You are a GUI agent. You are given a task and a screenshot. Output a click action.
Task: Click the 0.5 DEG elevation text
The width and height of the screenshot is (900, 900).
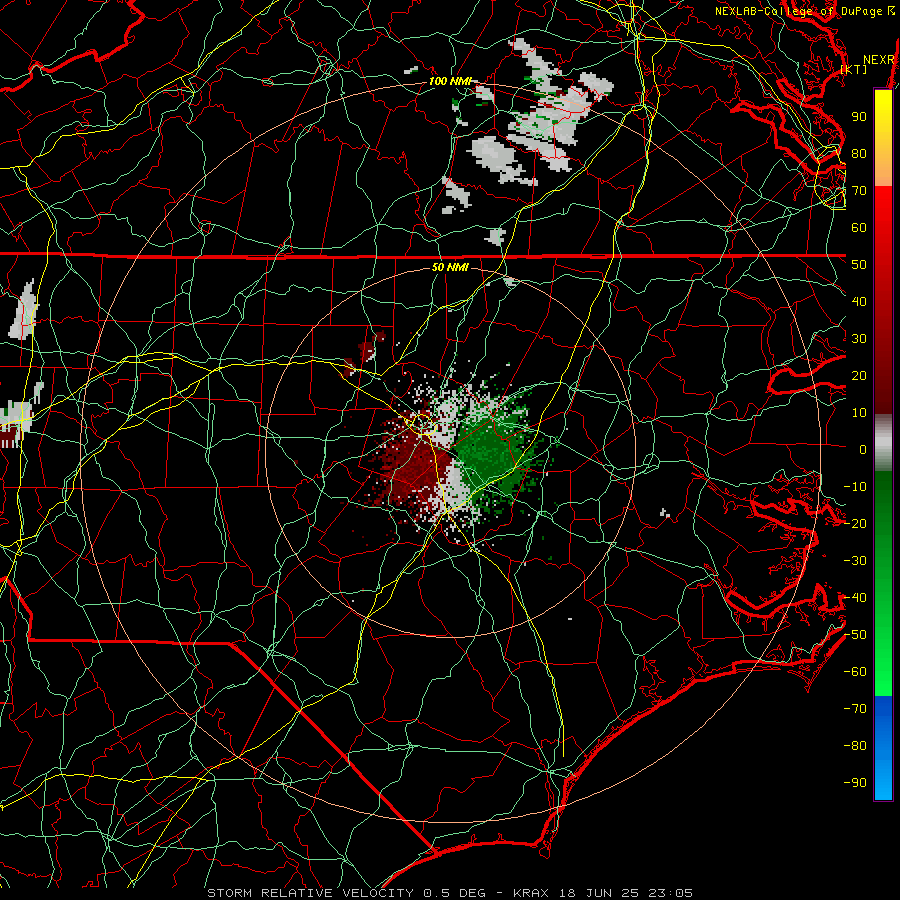[x=453, y=893]
